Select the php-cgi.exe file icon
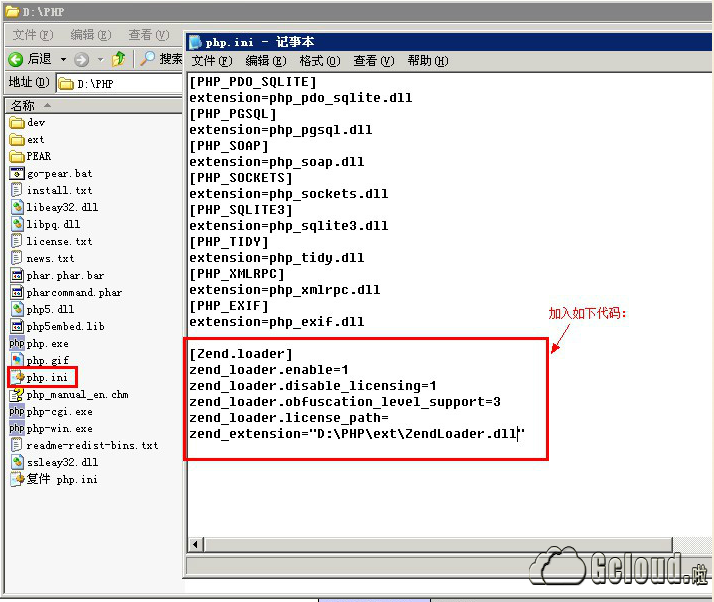Viewport: 714px width, 602px height. pyautogui.click(x=17, y=411)
